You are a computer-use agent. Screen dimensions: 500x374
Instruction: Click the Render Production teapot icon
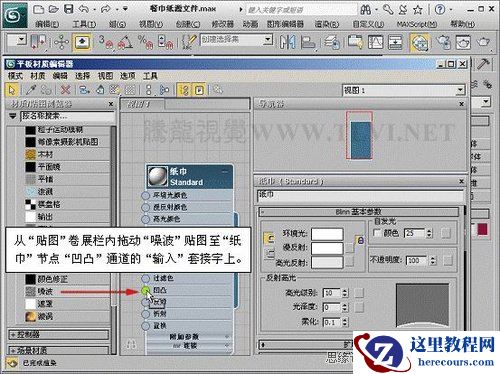pos(483,42)
